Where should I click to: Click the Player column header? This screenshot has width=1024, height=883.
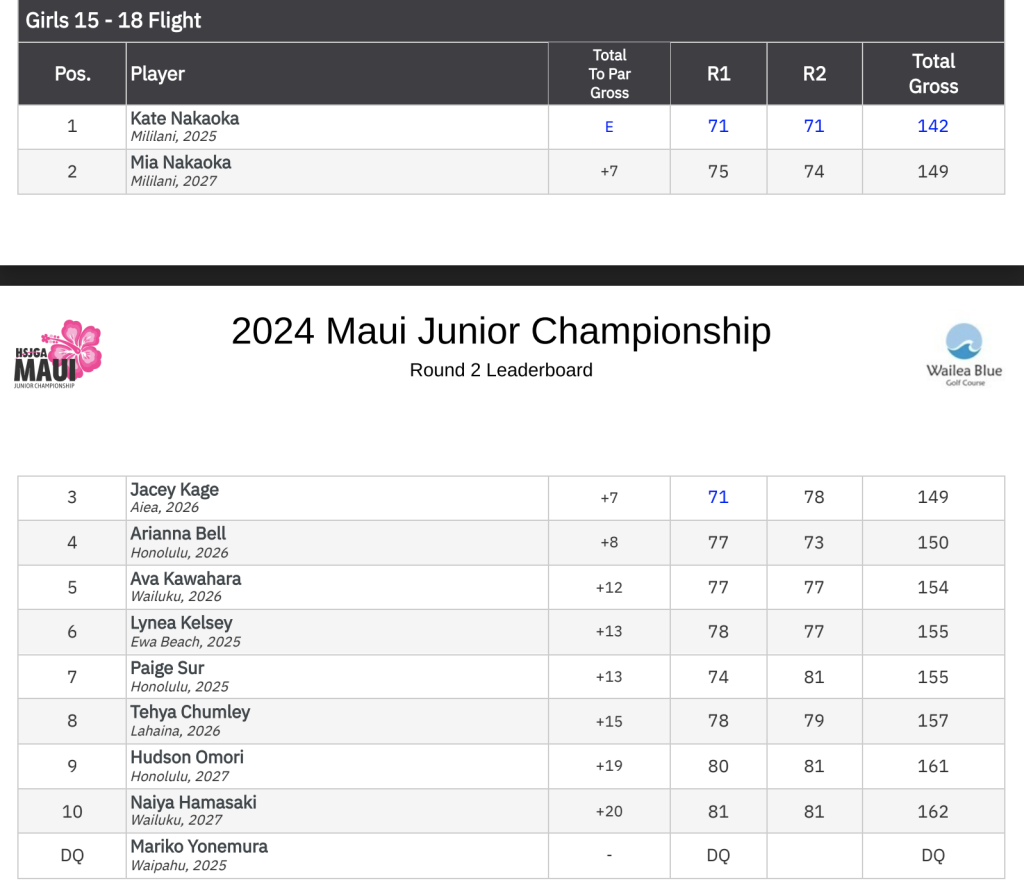(x=158, y=74)
